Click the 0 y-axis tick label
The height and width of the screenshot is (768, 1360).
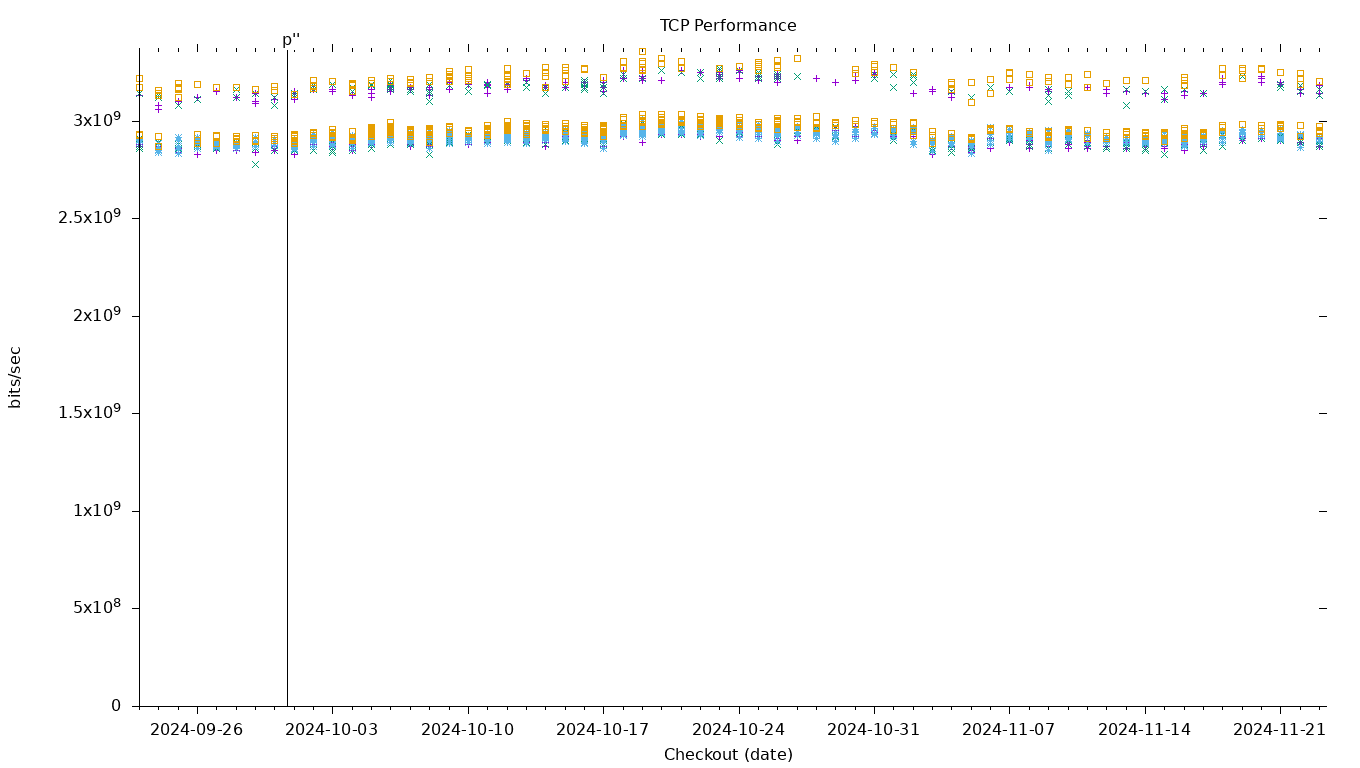coord(116,706)
